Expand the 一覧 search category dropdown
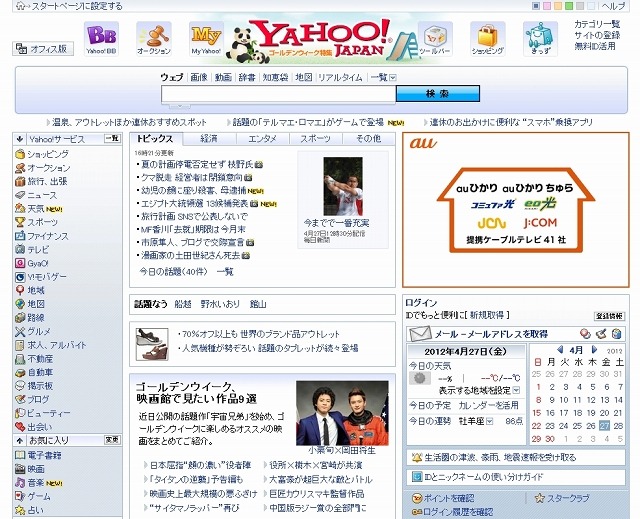Screen dimensions: 640x519 393,77
